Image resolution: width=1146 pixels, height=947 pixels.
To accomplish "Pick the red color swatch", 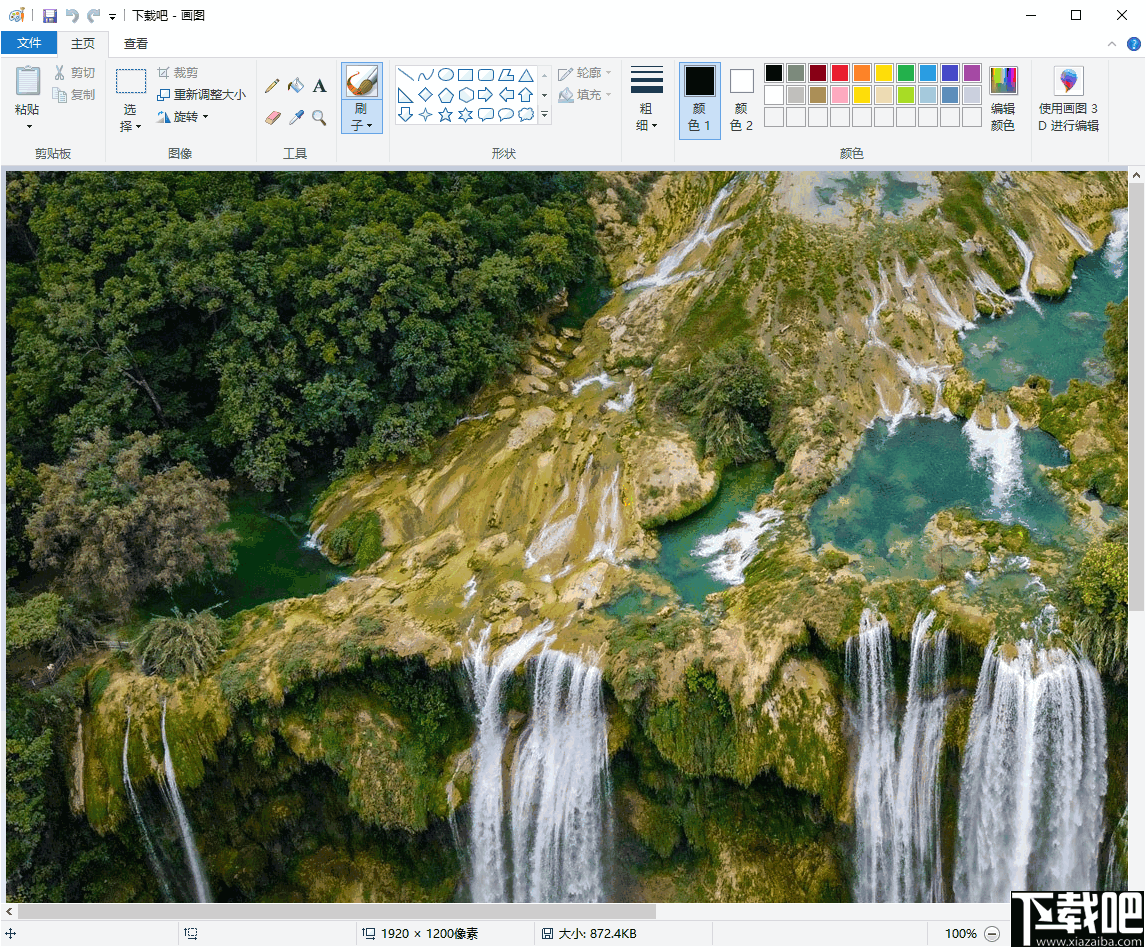I will point(840,73).
